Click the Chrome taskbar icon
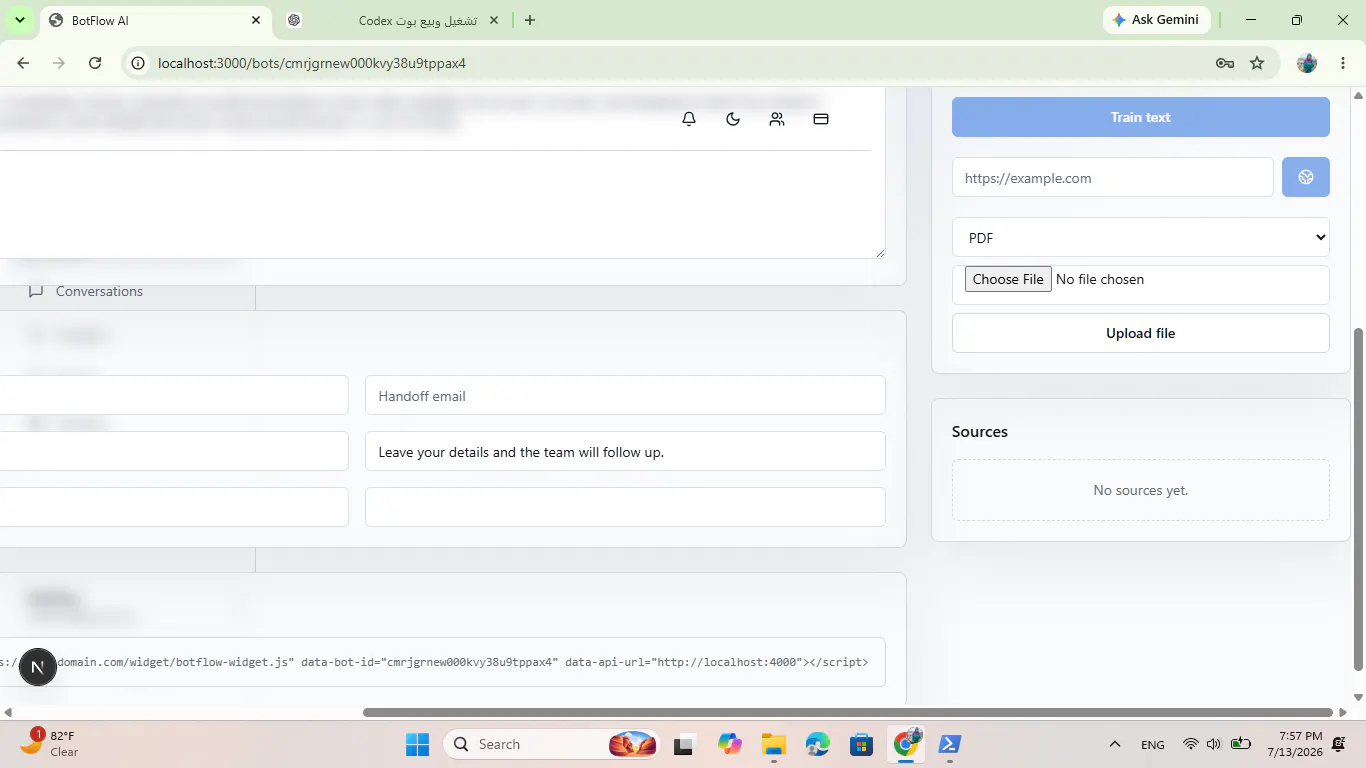 [906, 744]
